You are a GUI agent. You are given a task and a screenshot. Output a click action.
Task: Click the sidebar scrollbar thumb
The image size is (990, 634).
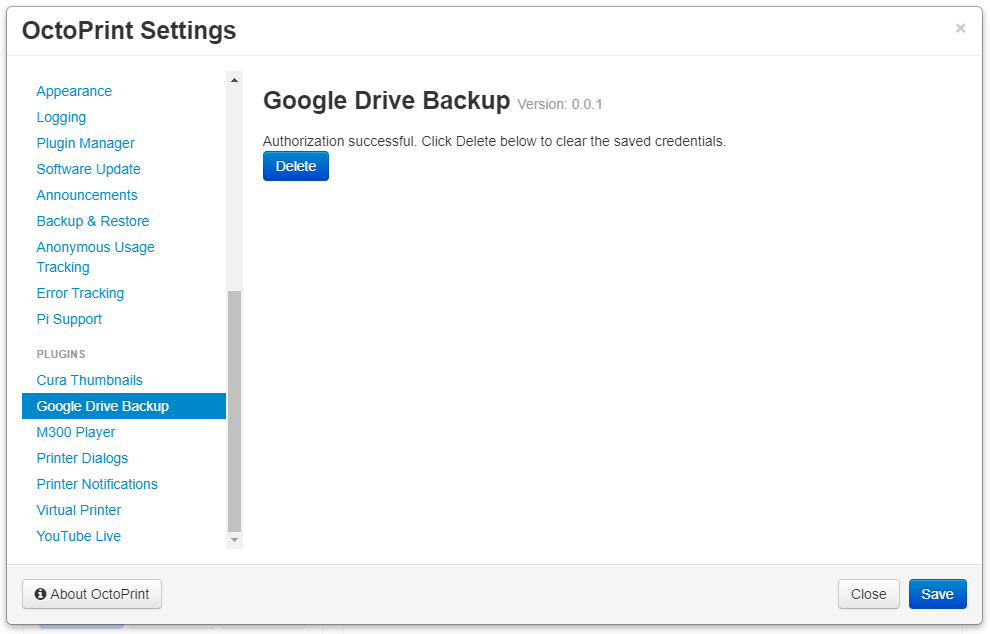click(x=234, y=411)
